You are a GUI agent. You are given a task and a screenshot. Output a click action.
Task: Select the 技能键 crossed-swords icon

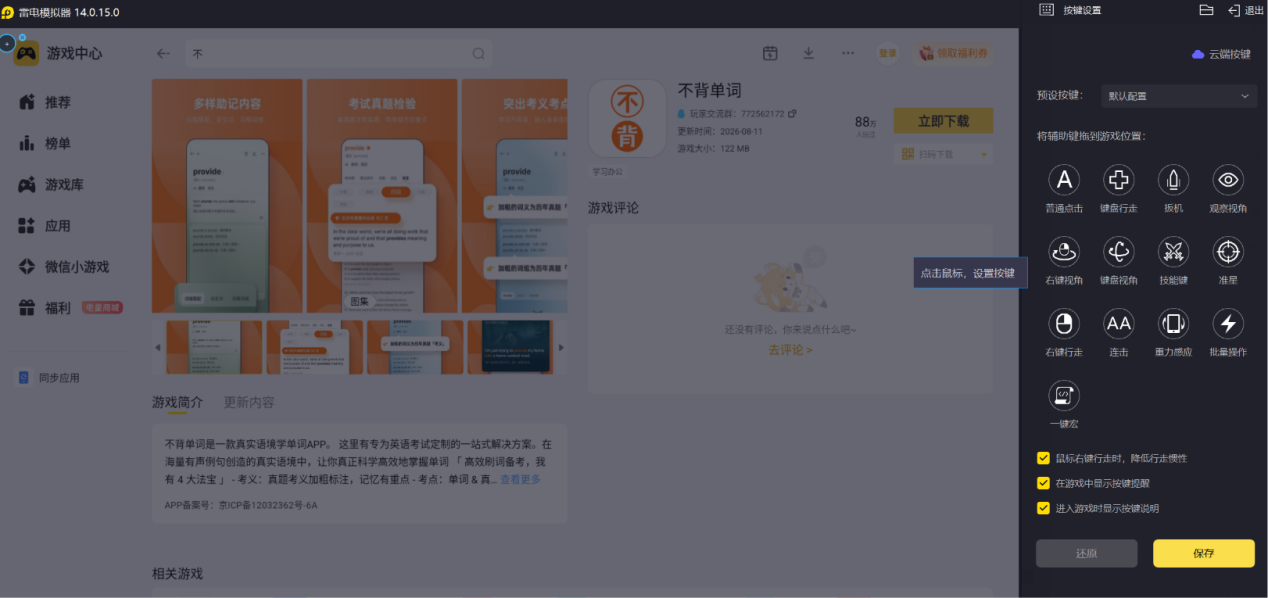(1173, 252)
